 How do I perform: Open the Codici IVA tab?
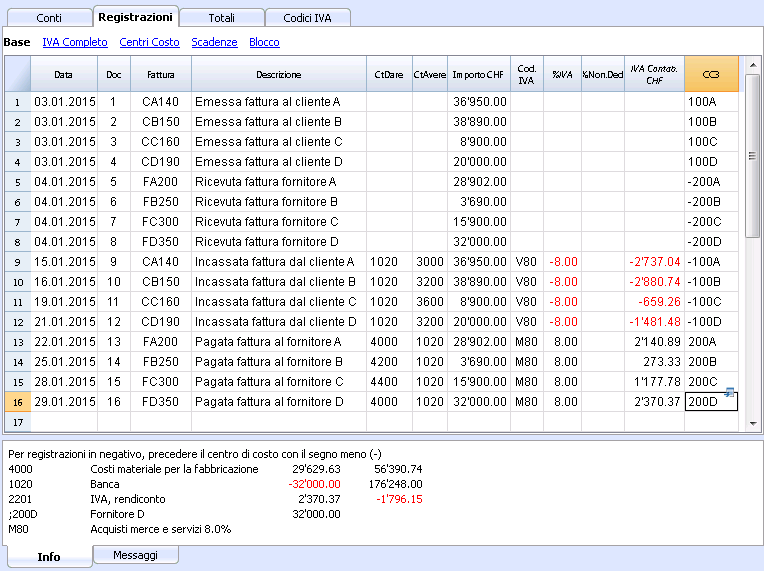point(307,18)
